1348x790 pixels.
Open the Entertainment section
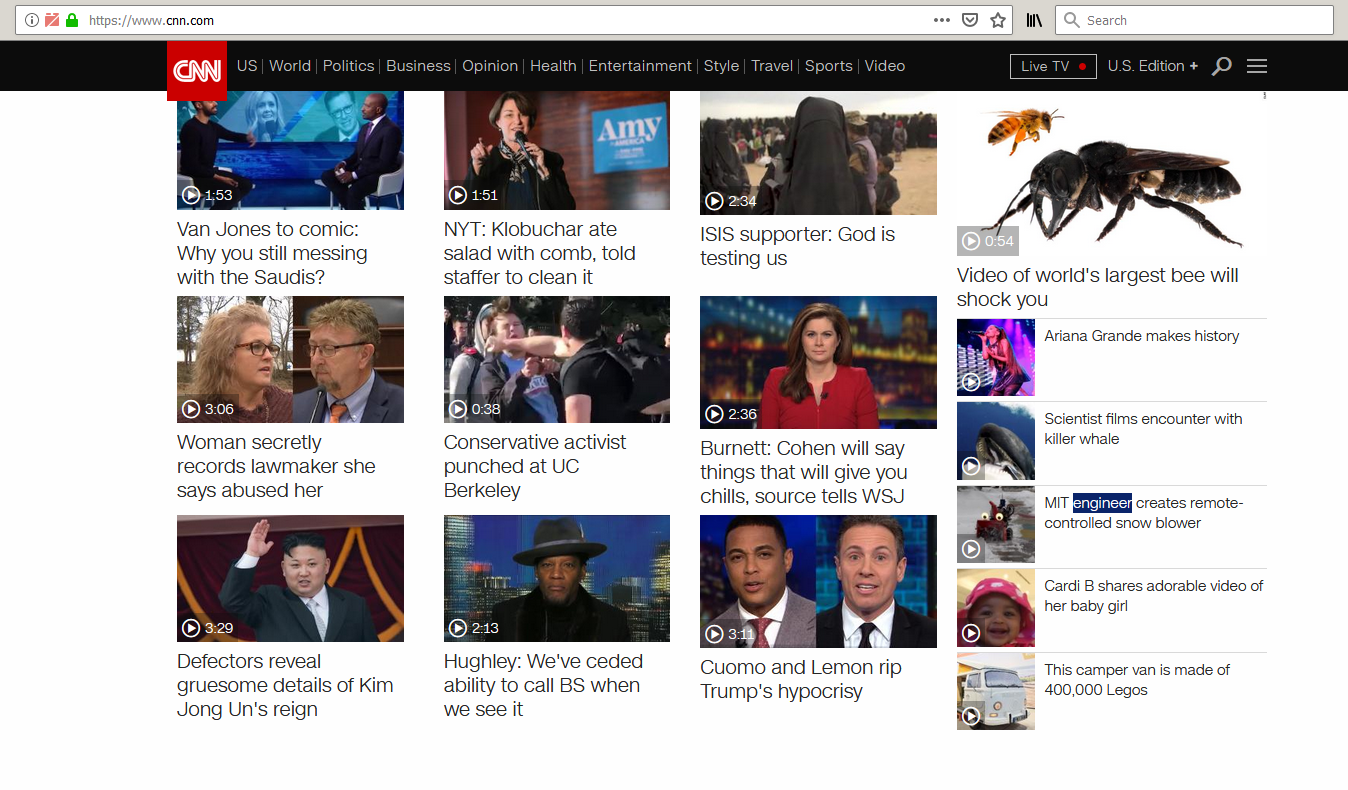tap(640, 66)
